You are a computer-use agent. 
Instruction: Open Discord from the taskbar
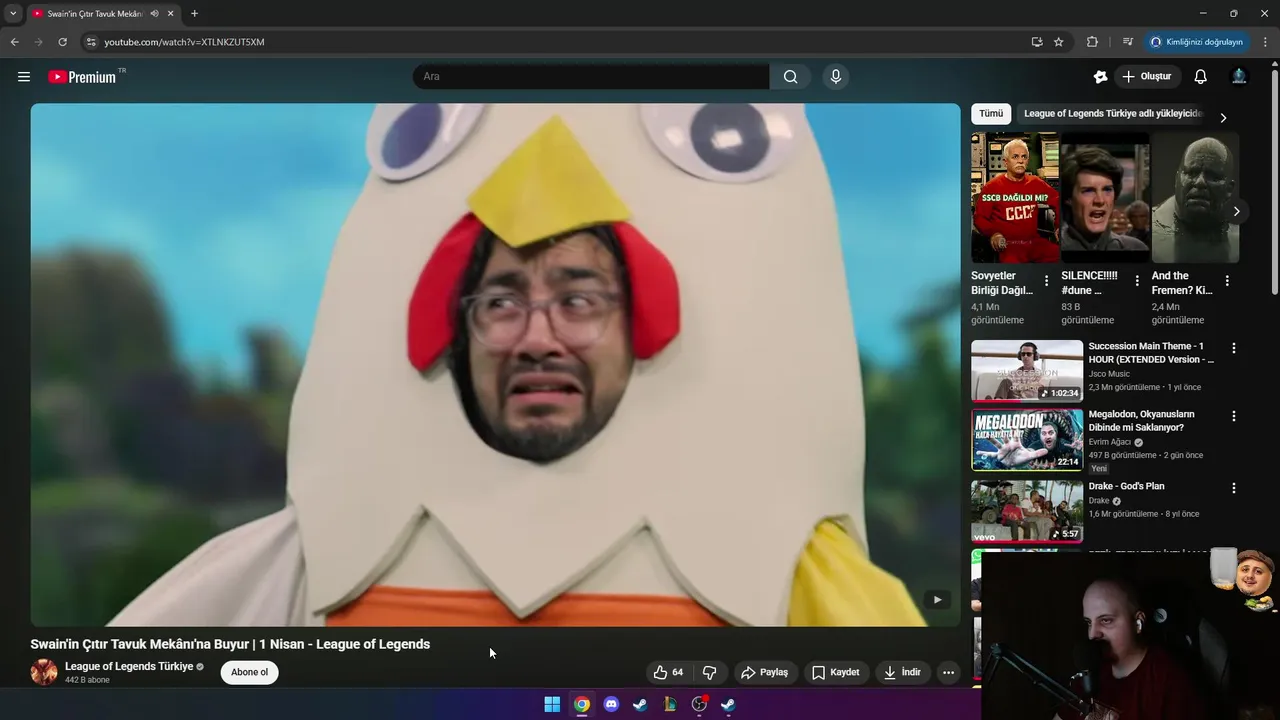tap(611, 704)
